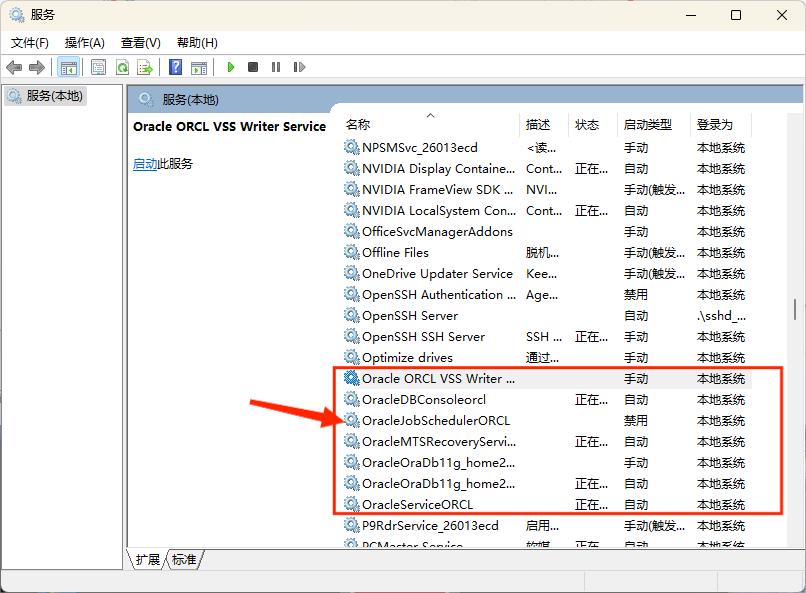Click the Back arrow toolbar icon
Screen dimensions: 806x593
coord(14,67)
